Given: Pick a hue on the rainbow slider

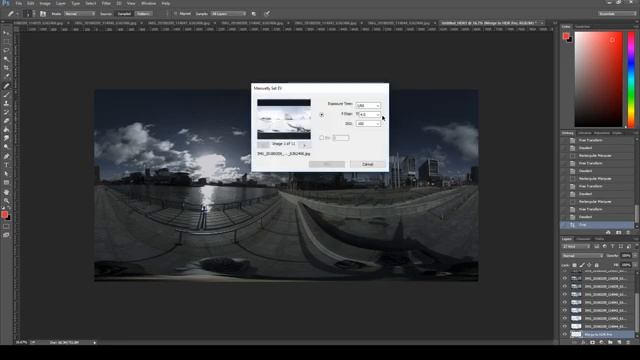Looking at the screenshot, I should pos(631,80).
